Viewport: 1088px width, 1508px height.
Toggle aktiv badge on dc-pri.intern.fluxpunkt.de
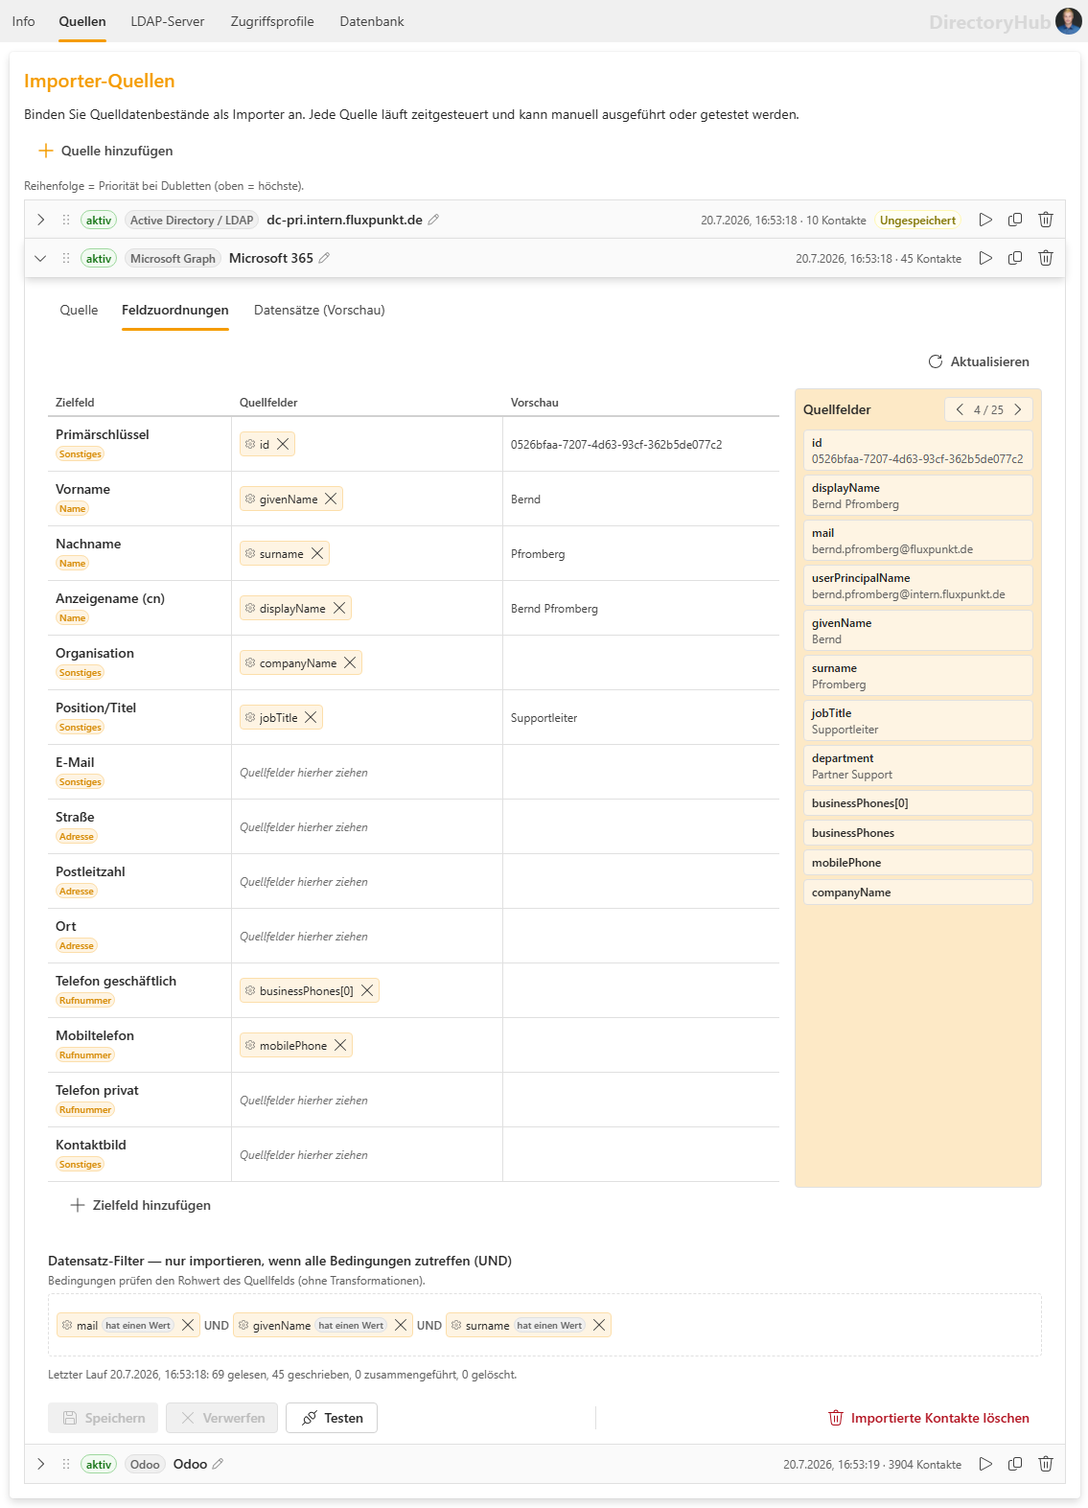99,220
